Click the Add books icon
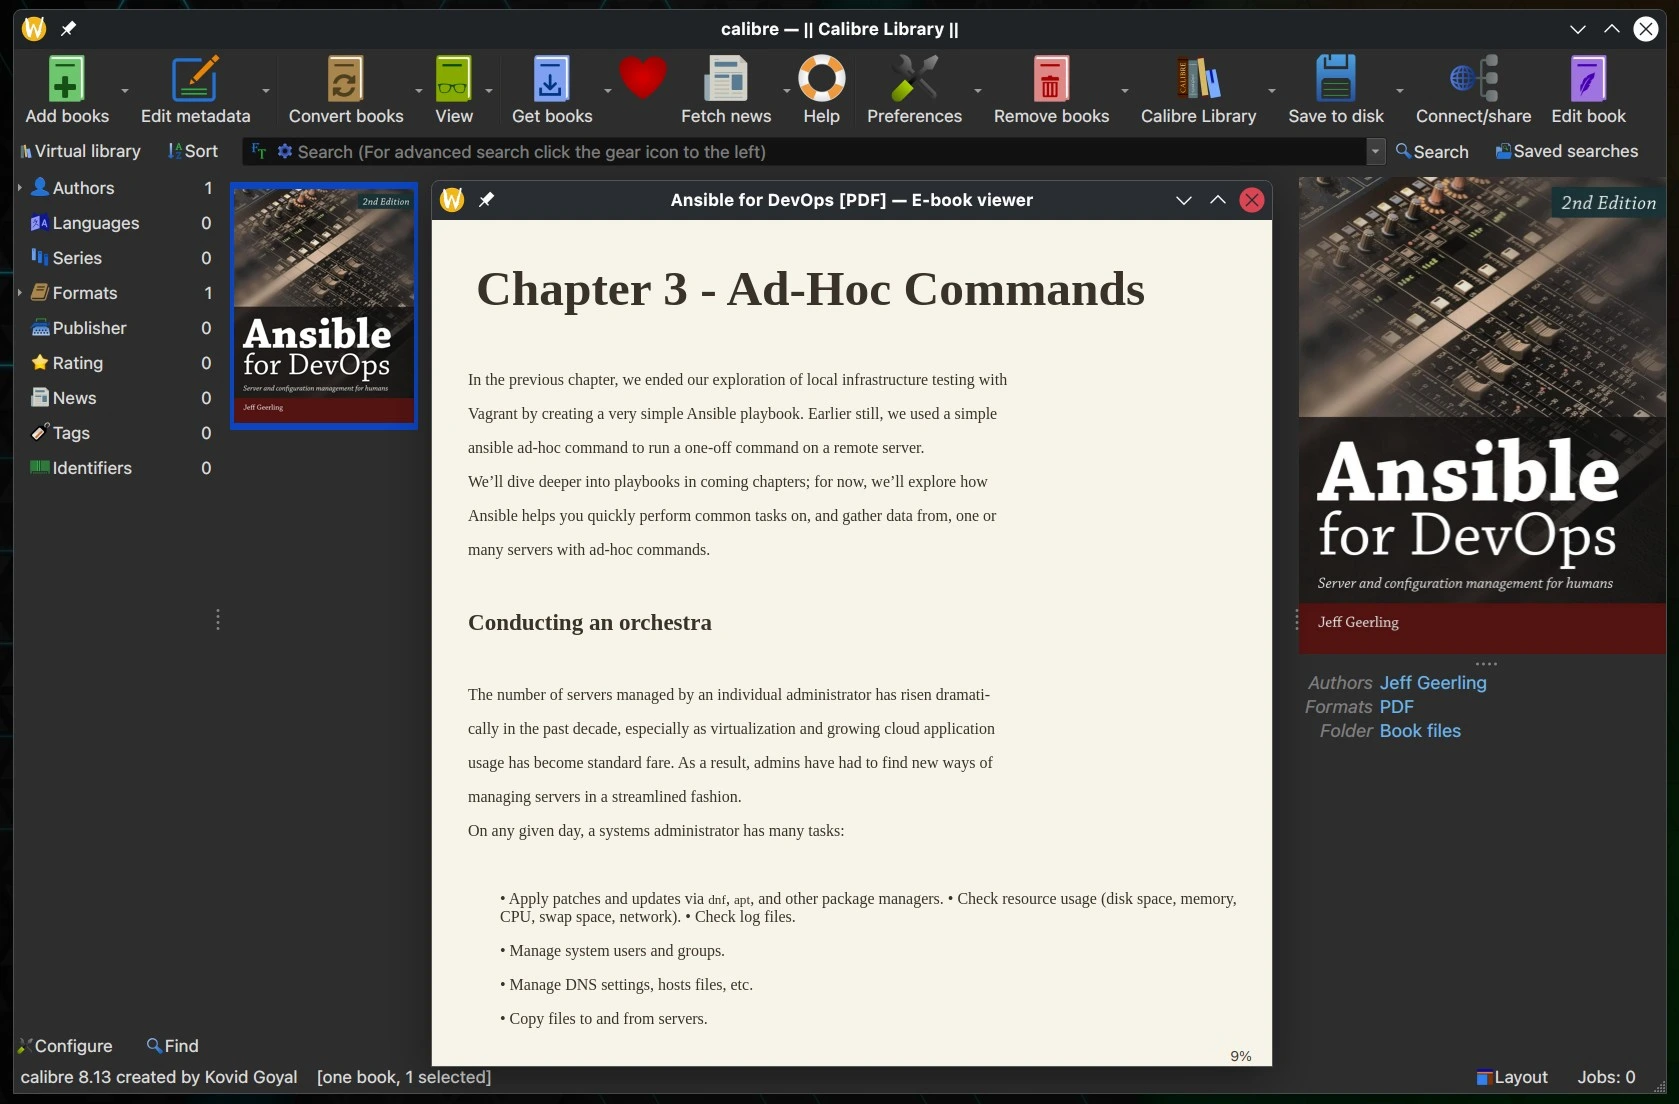The image size is (1679, 1104). pyautogui.click(x=66, y=80)
